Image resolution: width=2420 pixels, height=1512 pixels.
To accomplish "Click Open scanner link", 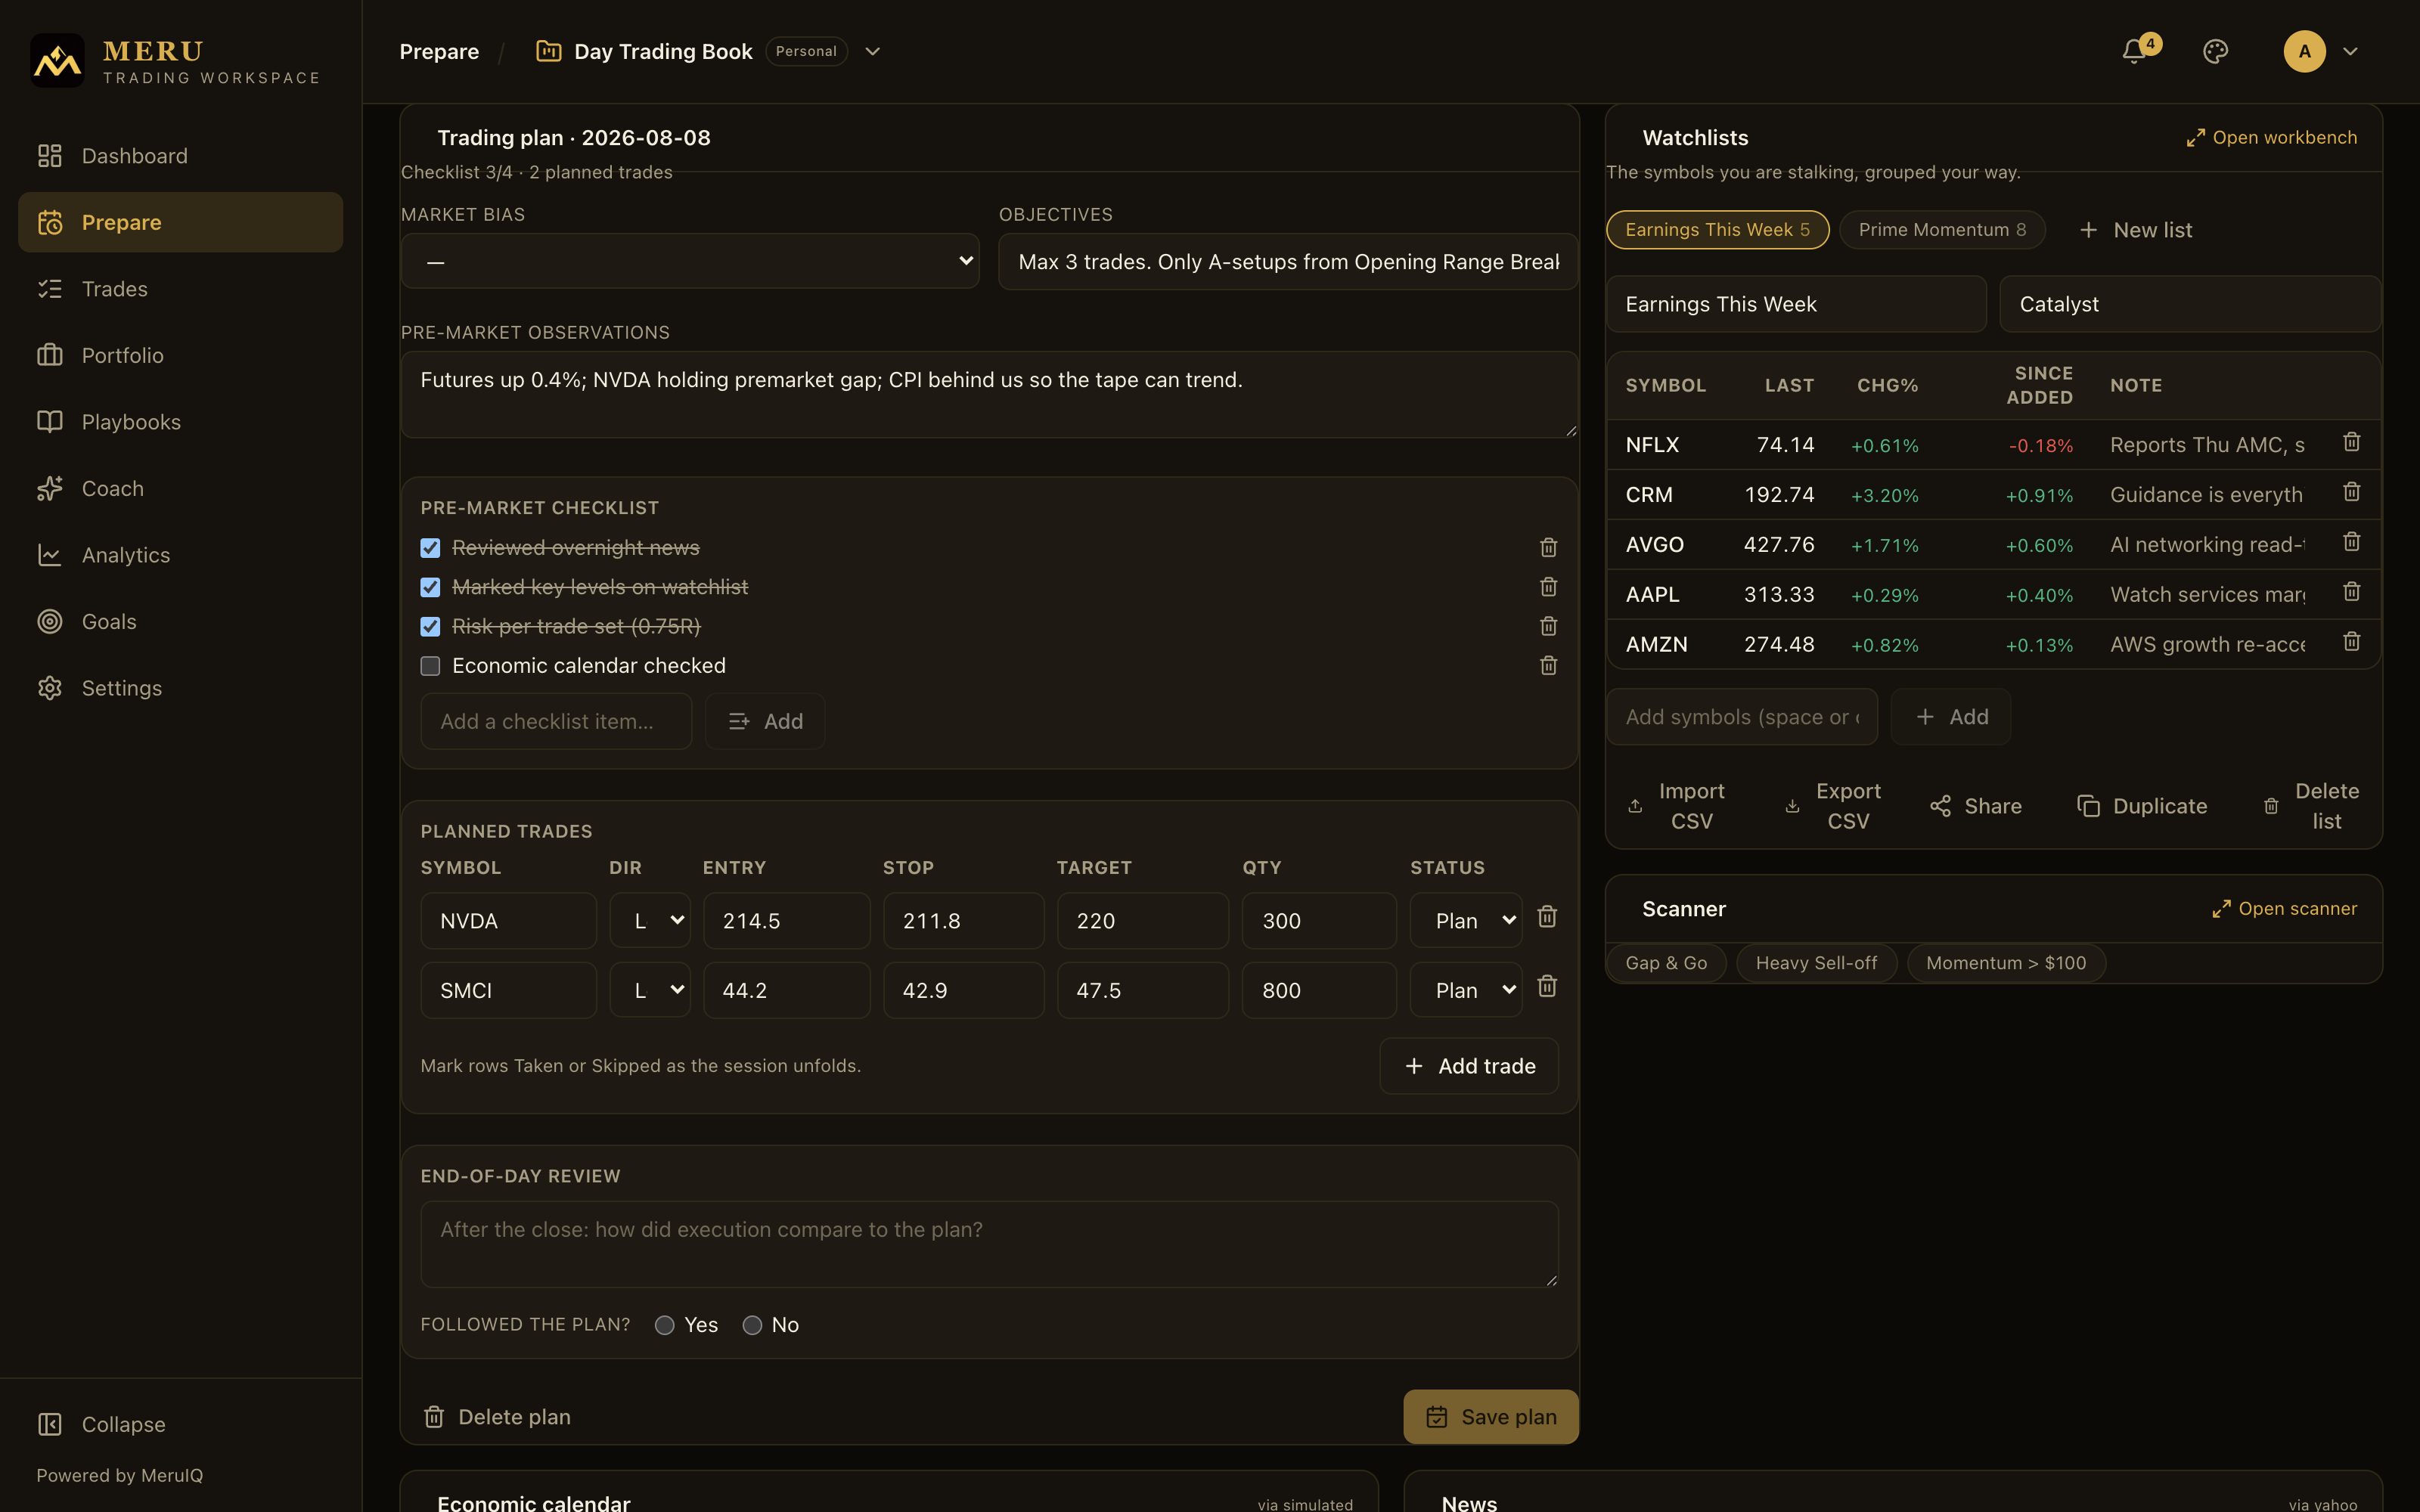I will 2284,908.
